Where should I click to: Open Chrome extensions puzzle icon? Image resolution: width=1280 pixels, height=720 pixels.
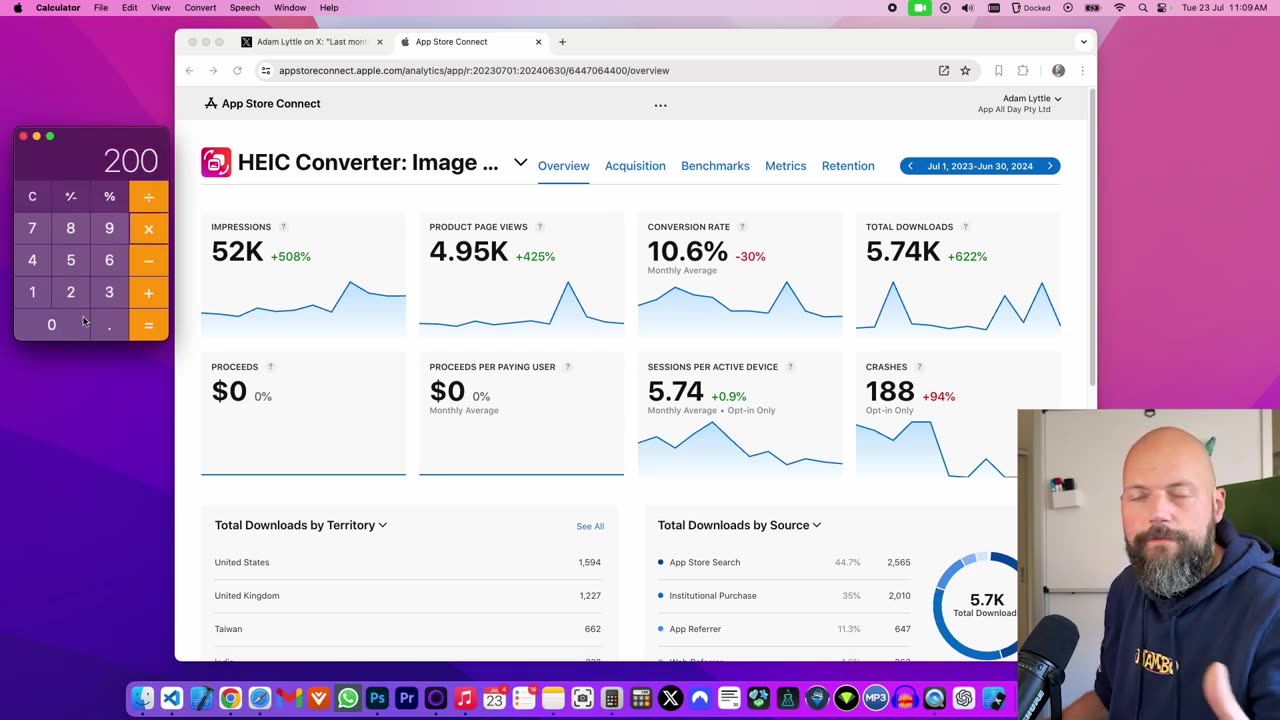pyautogui.click(x=1023, y=70)
